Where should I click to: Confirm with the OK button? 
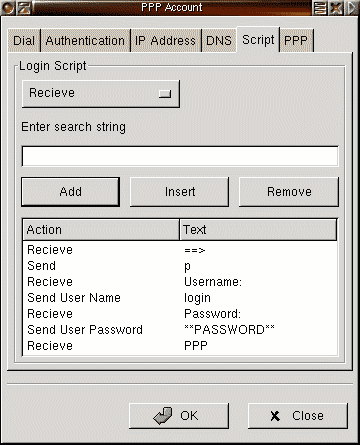pos(179,416)
